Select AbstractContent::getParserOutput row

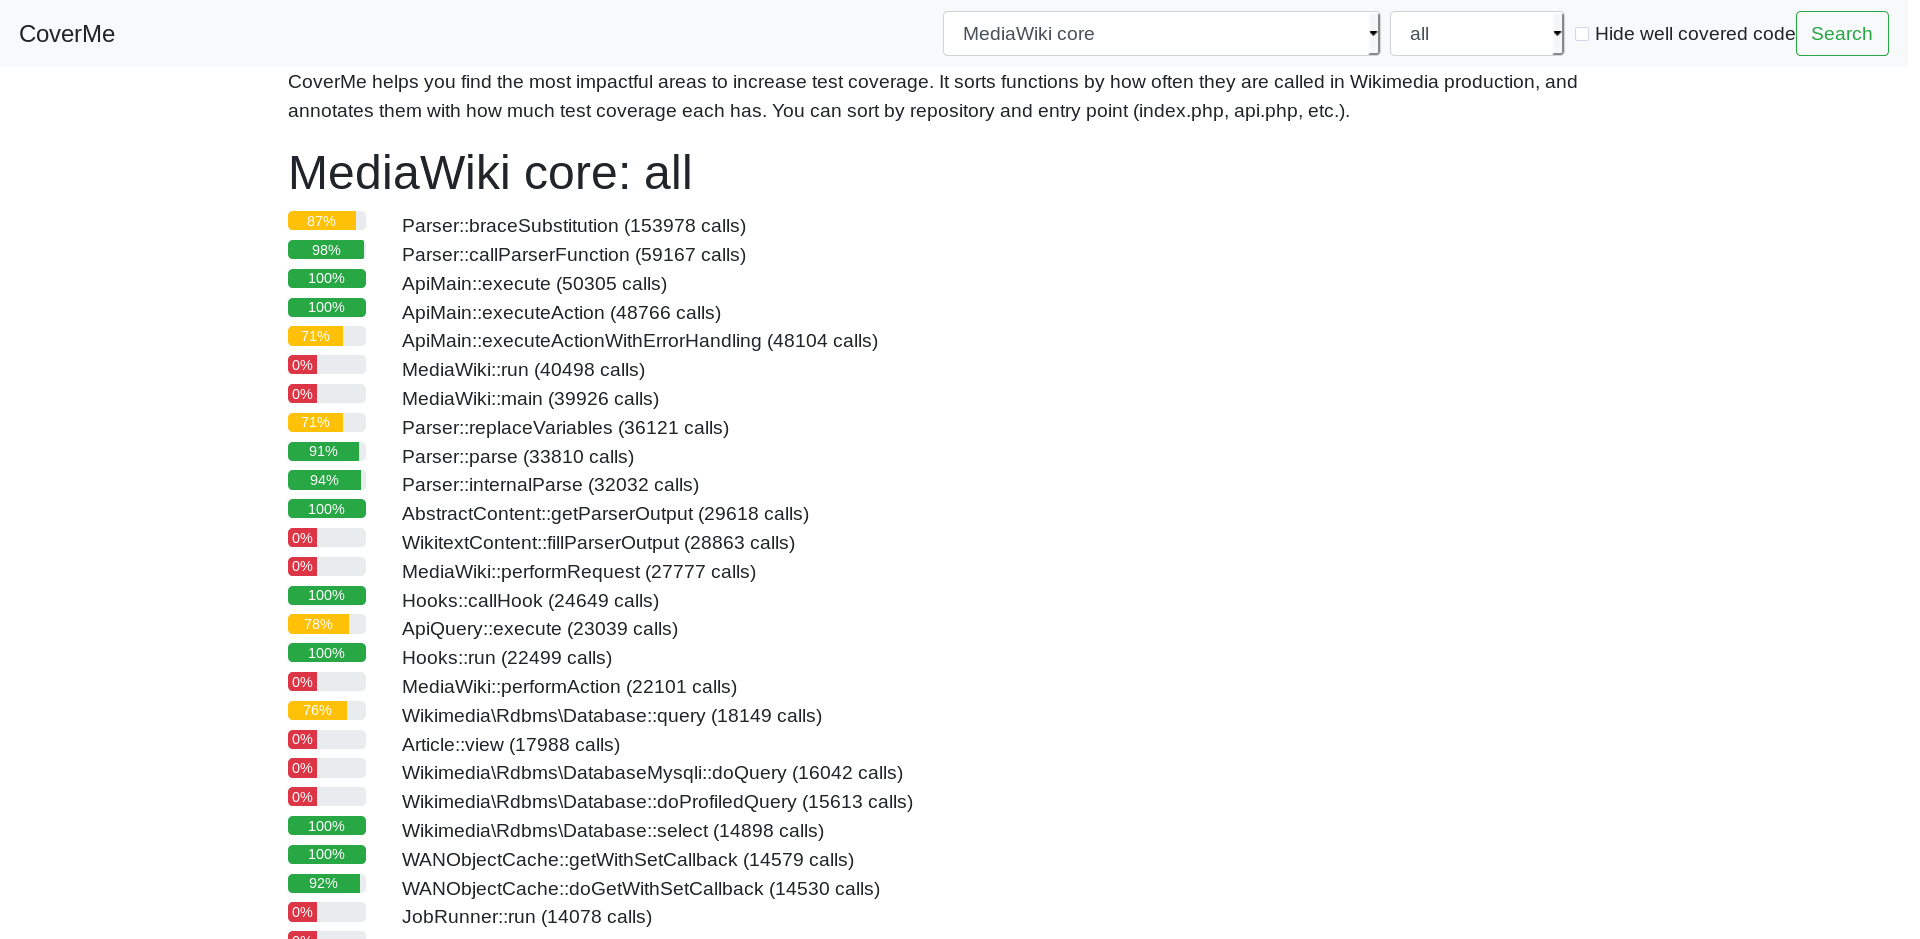pos(605,514)
